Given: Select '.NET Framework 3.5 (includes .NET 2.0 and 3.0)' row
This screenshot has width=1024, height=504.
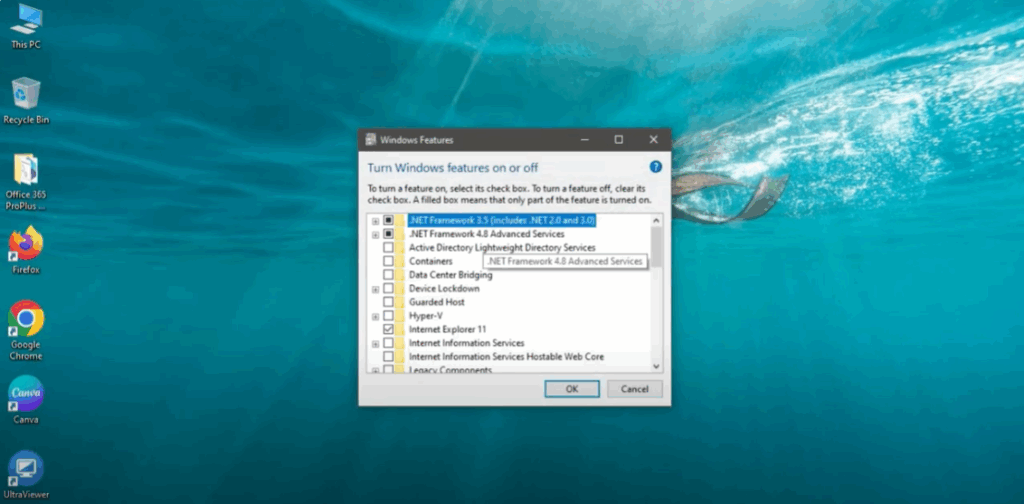Looking at the screenshot, I should 502,220.
